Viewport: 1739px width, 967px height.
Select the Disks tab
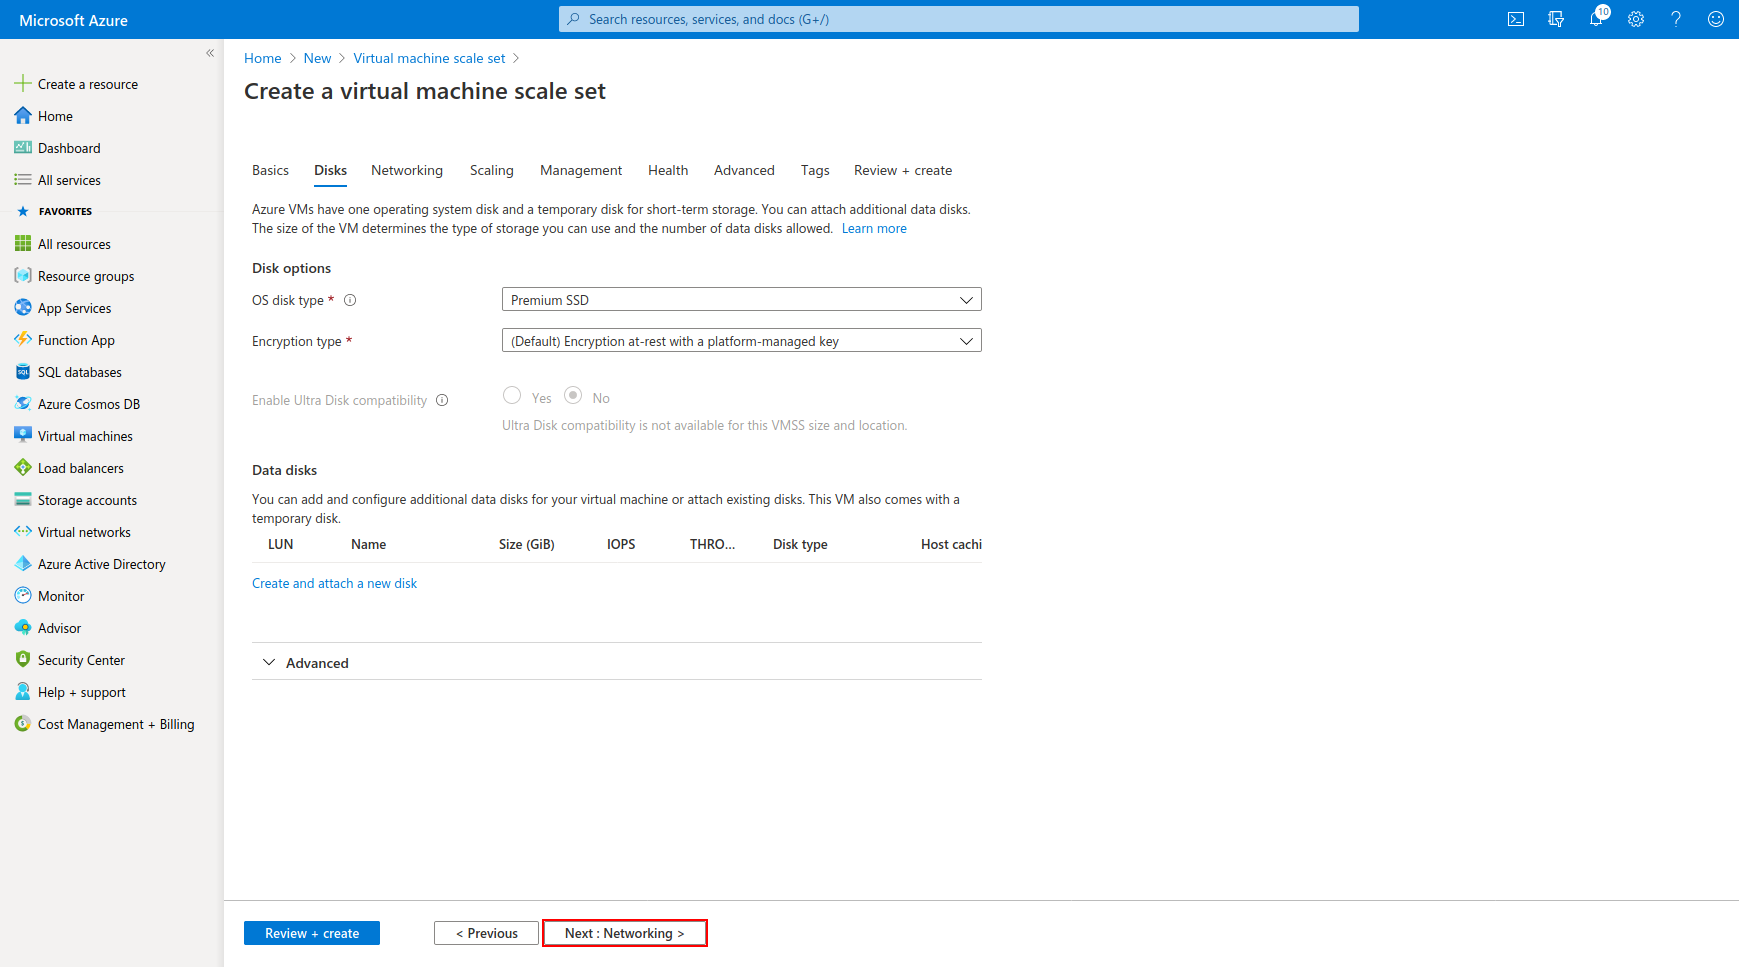tap(330, 171)
